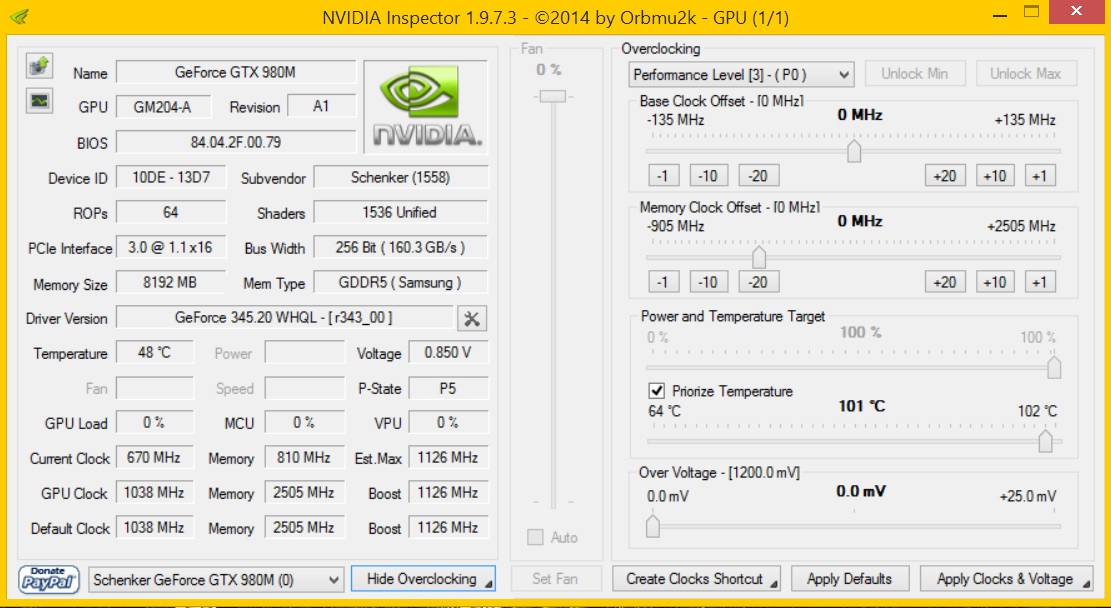This screenshot has width=1111, height=608.
Task: Click +10 under Memory Clock Offset
Action: (995, 282)
